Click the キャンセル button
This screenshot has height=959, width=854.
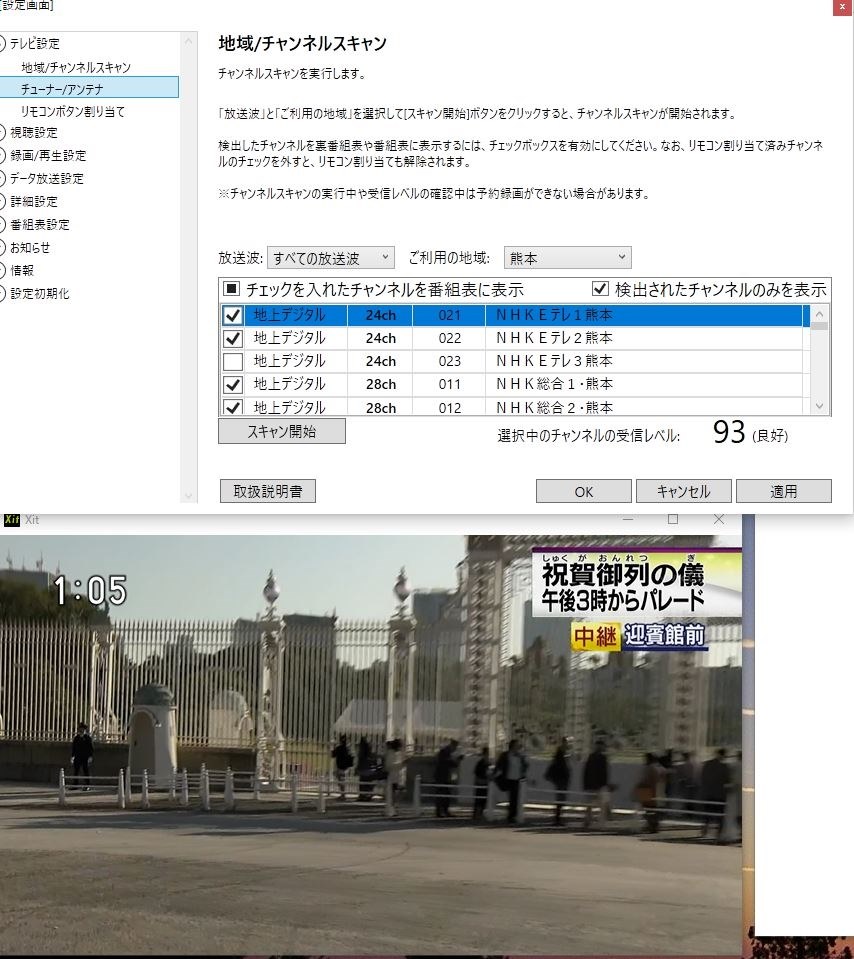[683, 491]
